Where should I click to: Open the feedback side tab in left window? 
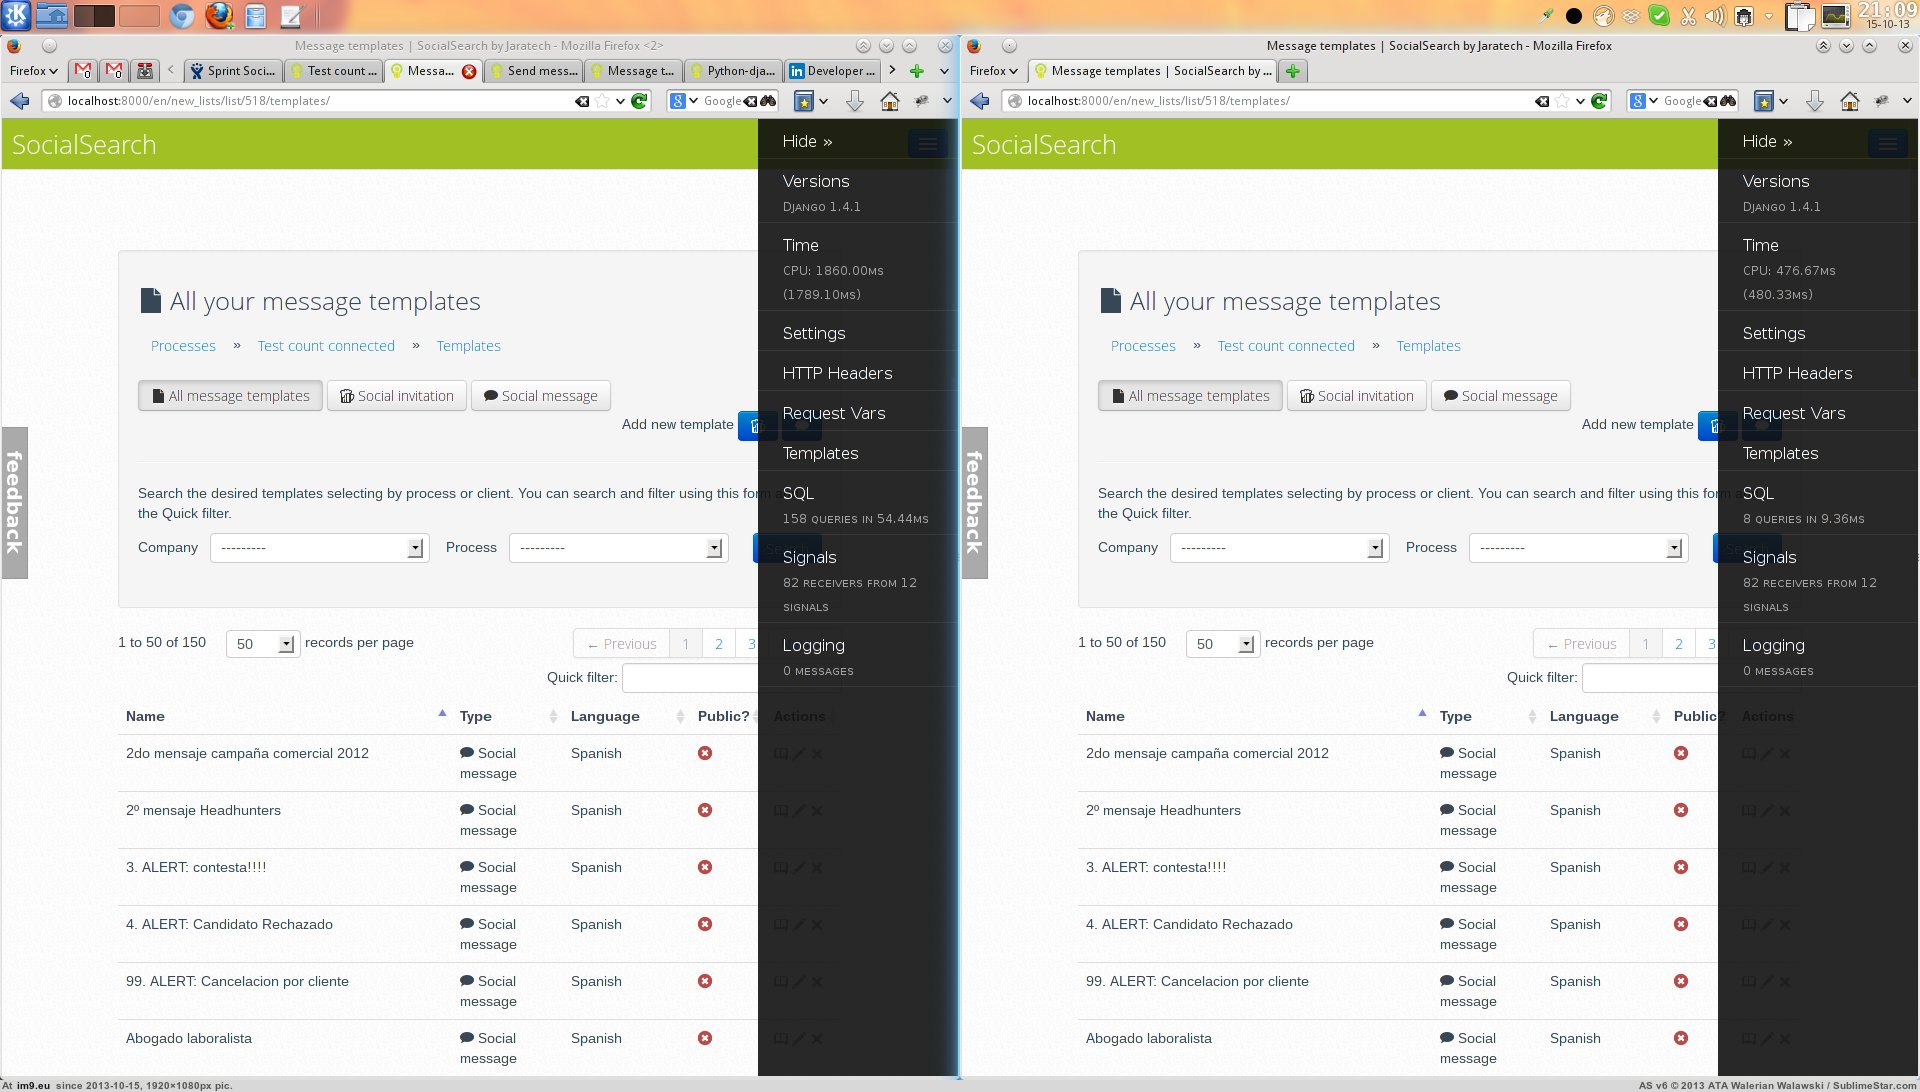click(14, 503)
